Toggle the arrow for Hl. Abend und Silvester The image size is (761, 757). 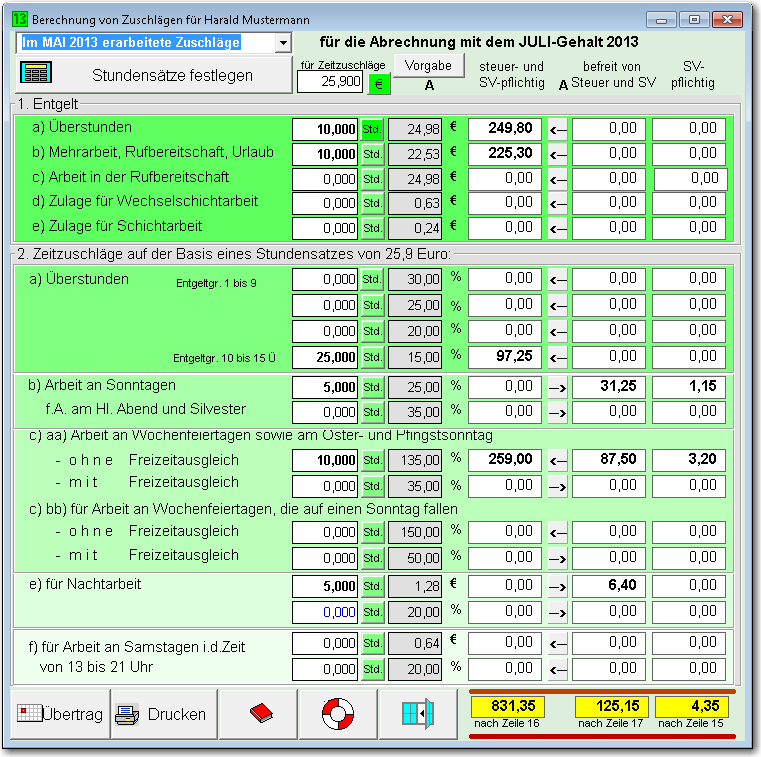coord(558,412)
